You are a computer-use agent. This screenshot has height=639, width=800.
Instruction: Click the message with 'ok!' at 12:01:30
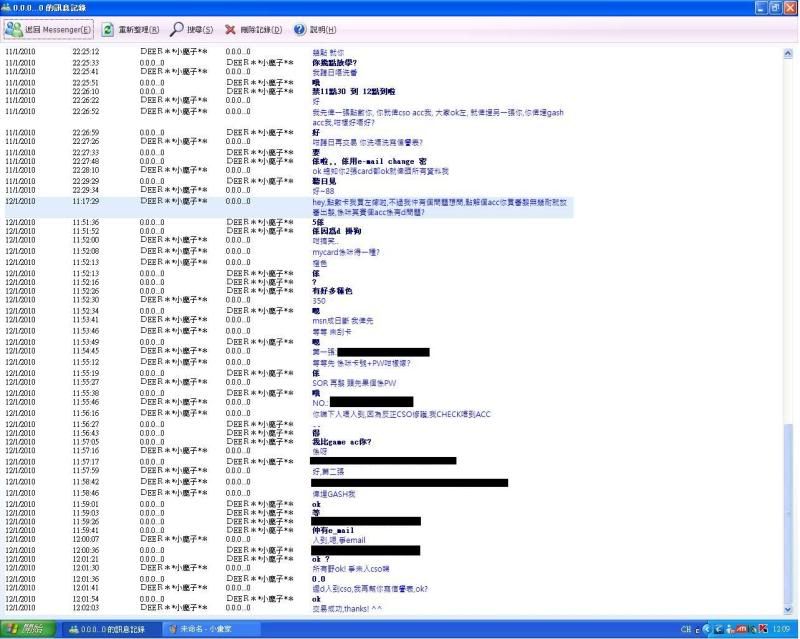(351, 569)
